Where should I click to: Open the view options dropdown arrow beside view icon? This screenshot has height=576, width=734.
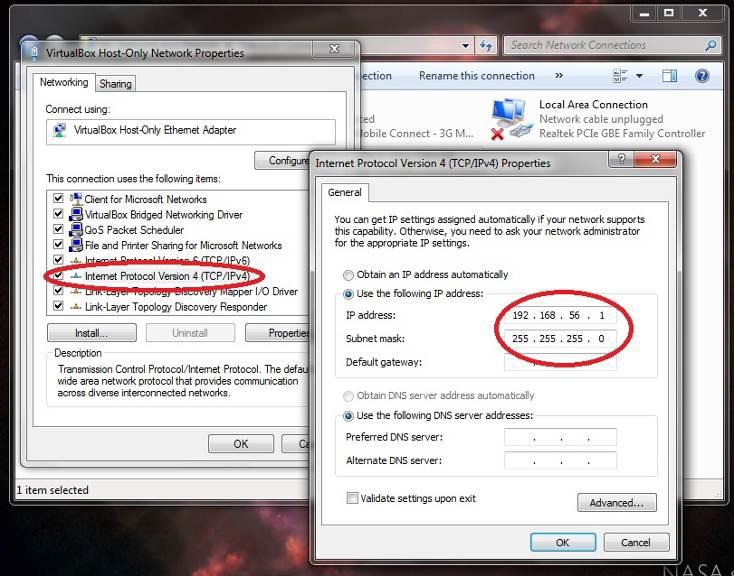pos(639,76)
